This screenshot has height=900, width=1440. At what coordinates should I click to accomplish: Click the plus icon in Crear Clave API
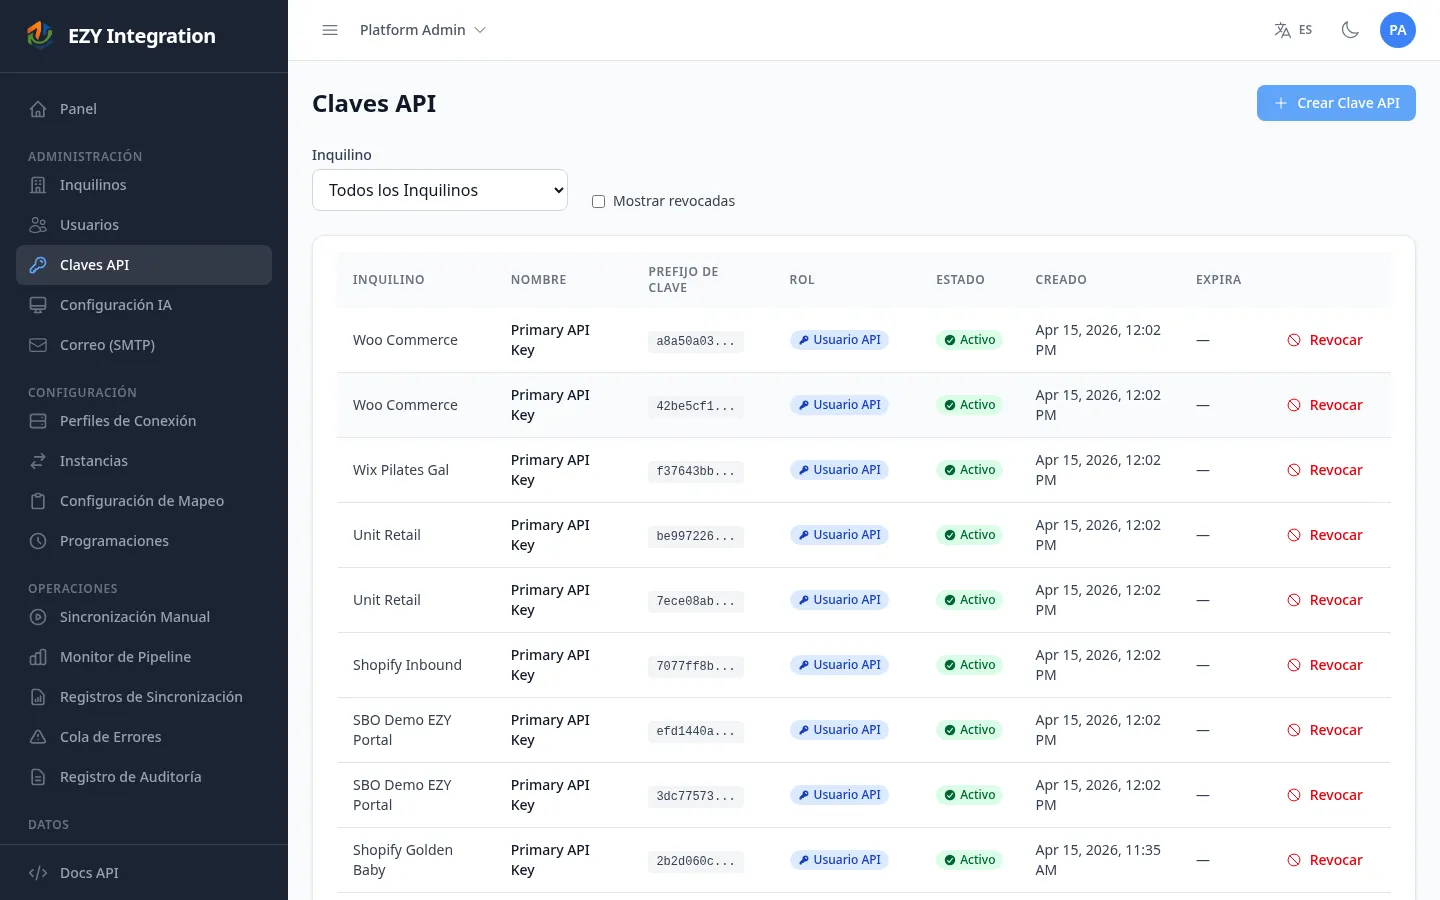pos(1281,103)
